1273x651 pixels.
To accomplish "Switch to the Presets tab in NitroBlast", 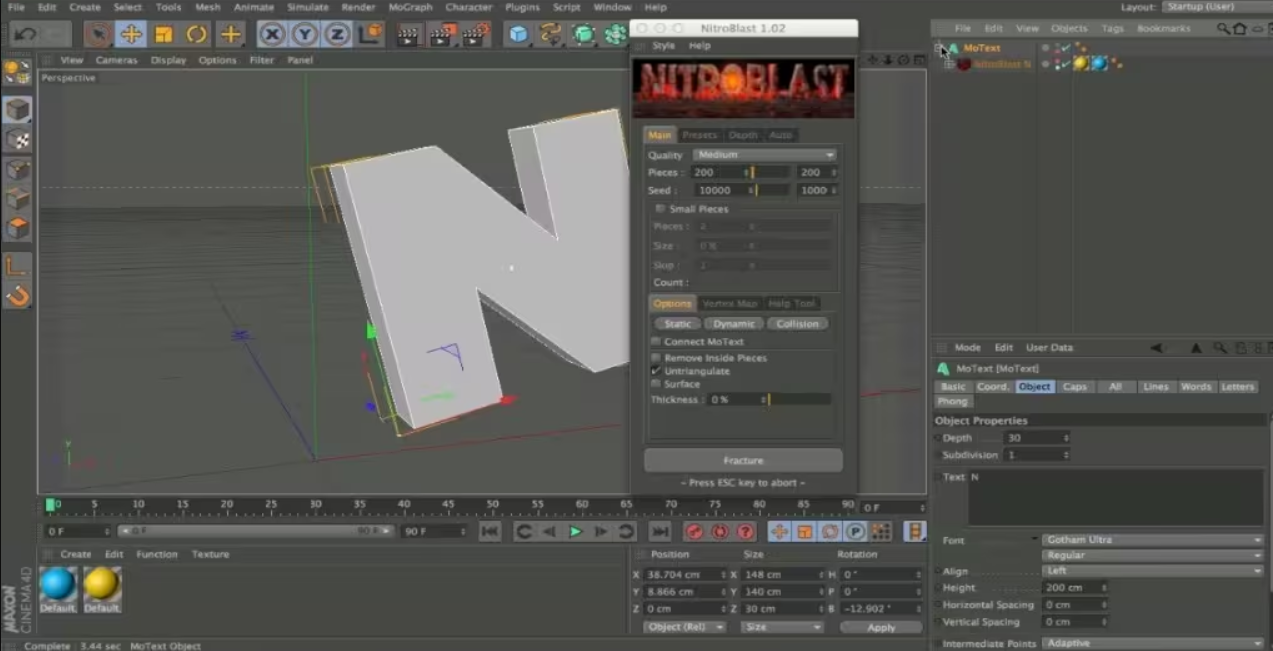I will point(700,135).
